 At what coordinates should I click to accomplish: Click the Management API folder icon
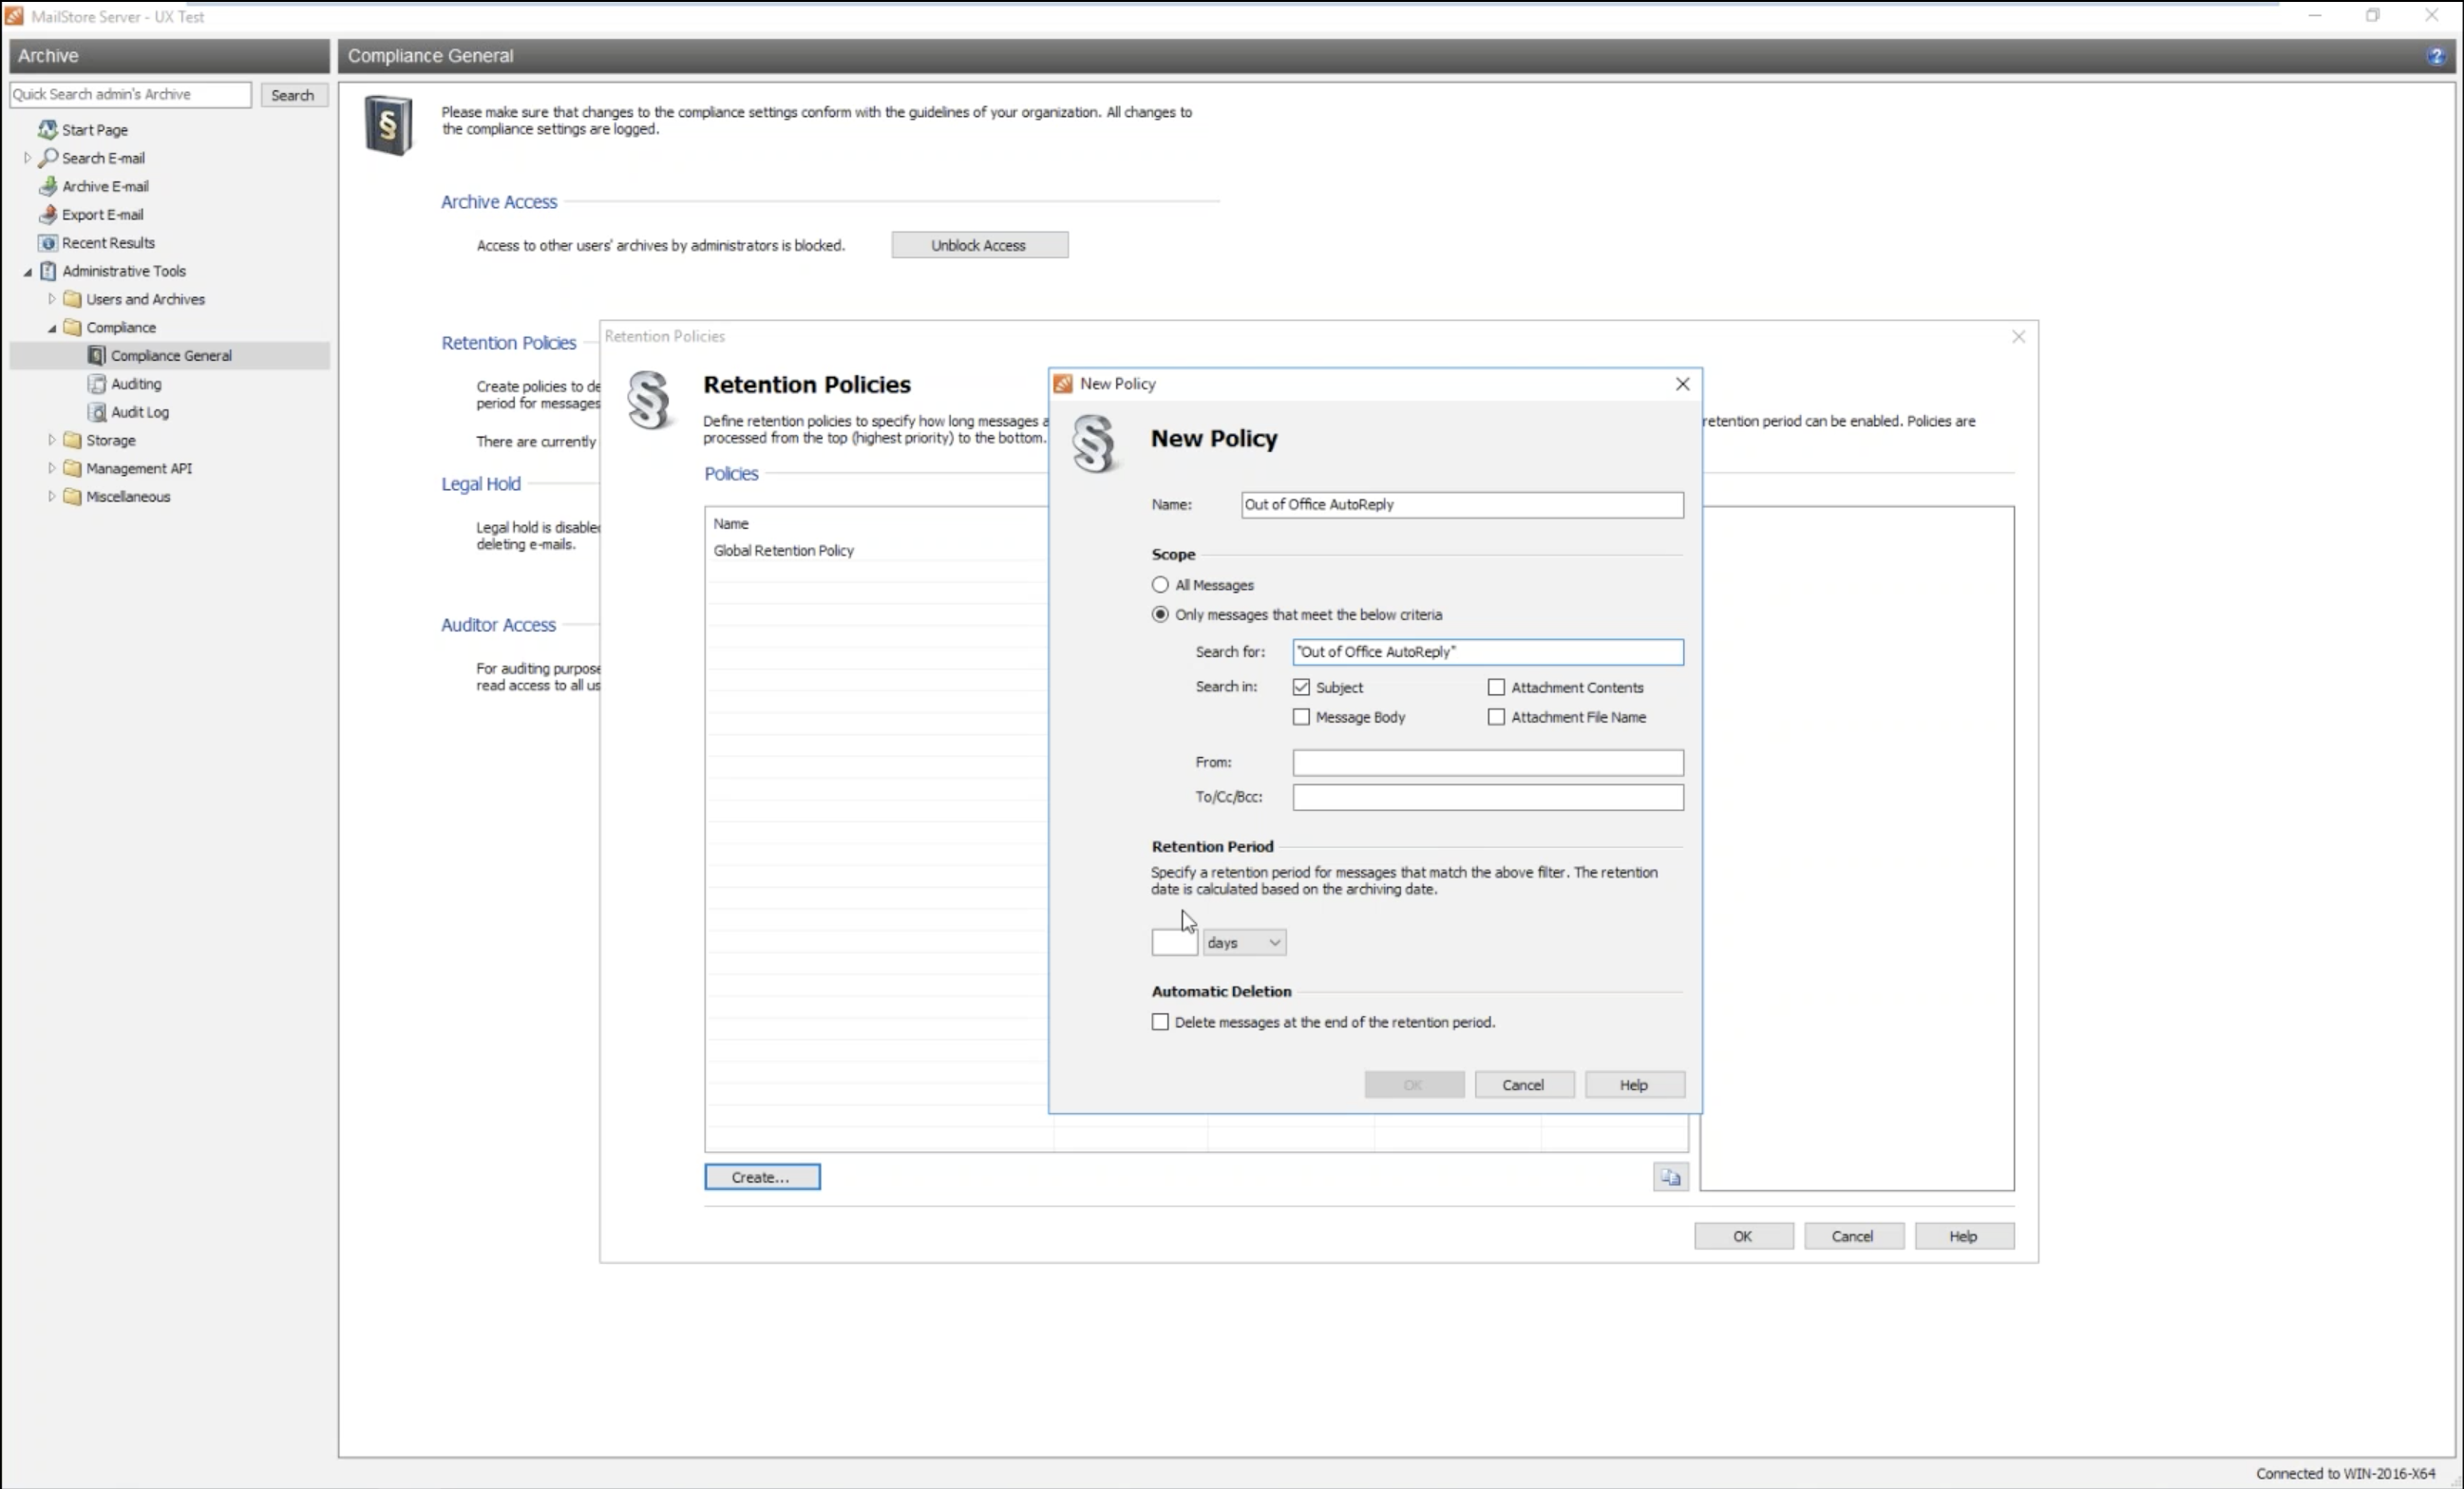coord(72,468)
